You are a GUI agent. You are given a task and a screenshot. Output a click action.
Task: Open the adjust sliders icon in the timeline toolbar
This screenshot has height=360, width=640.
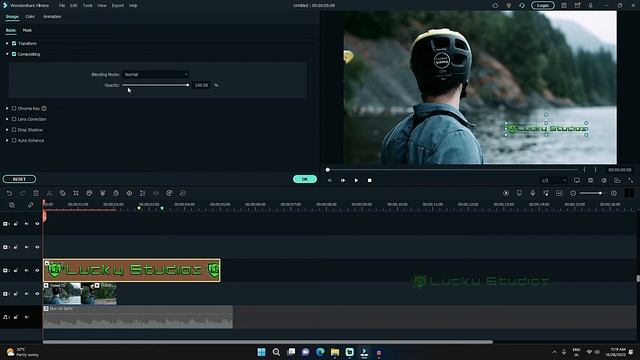tap(142, 193)
